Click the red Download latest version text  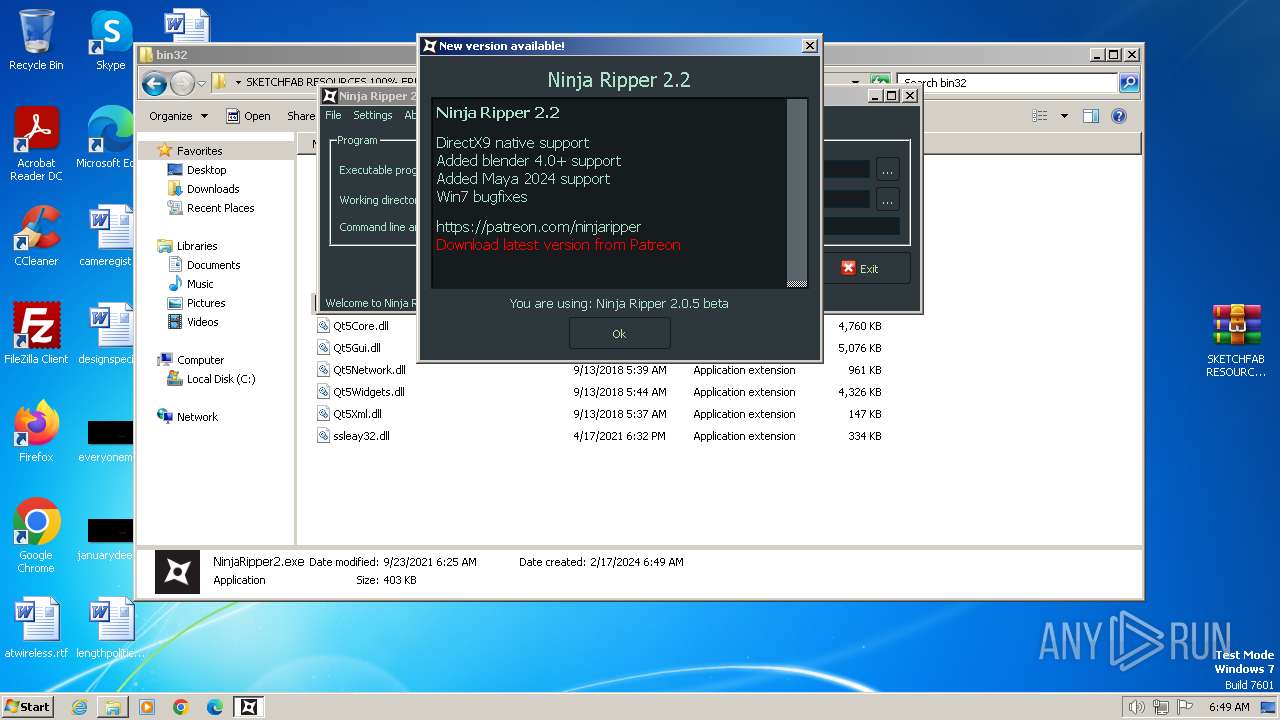pyautogui.click(x=558, y=245)
